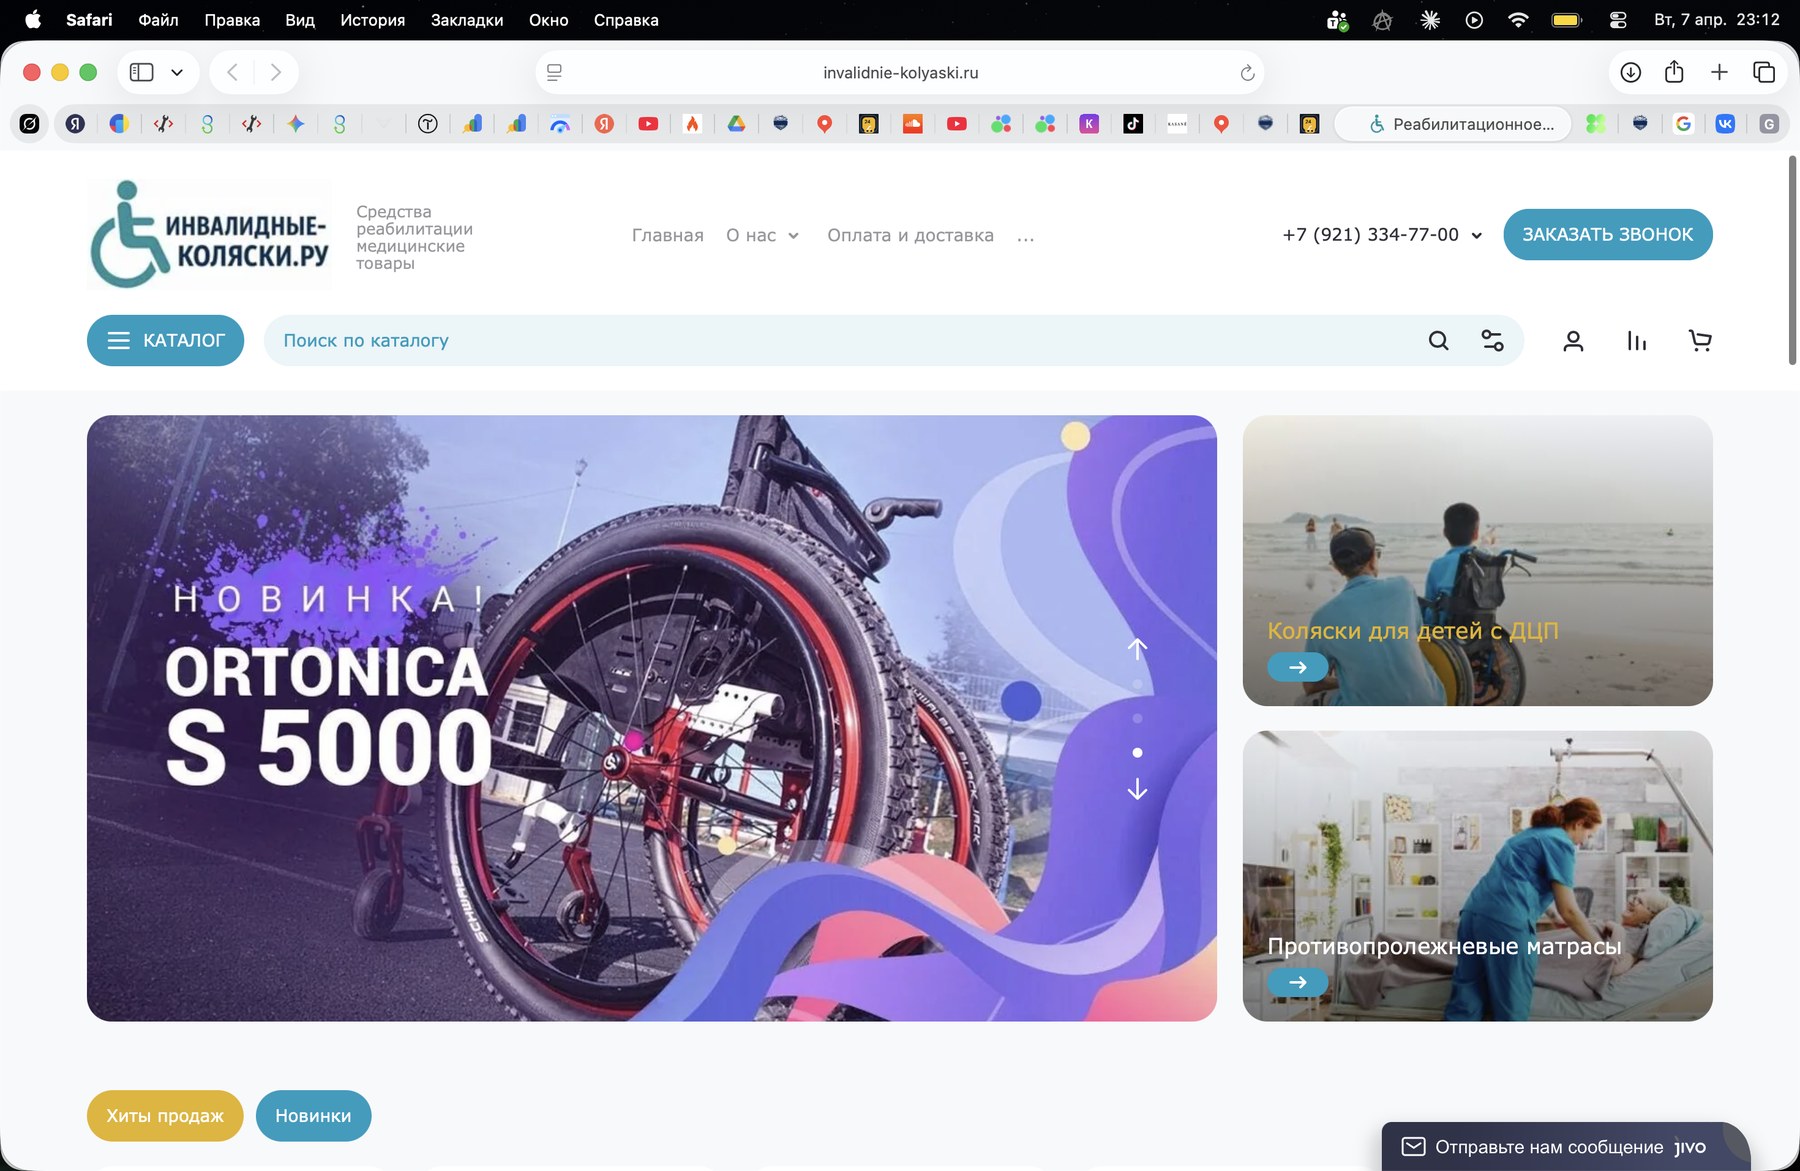
Task: Click the Инвалидные-Коляски.ру logo
Action: [x=210, y=235]
